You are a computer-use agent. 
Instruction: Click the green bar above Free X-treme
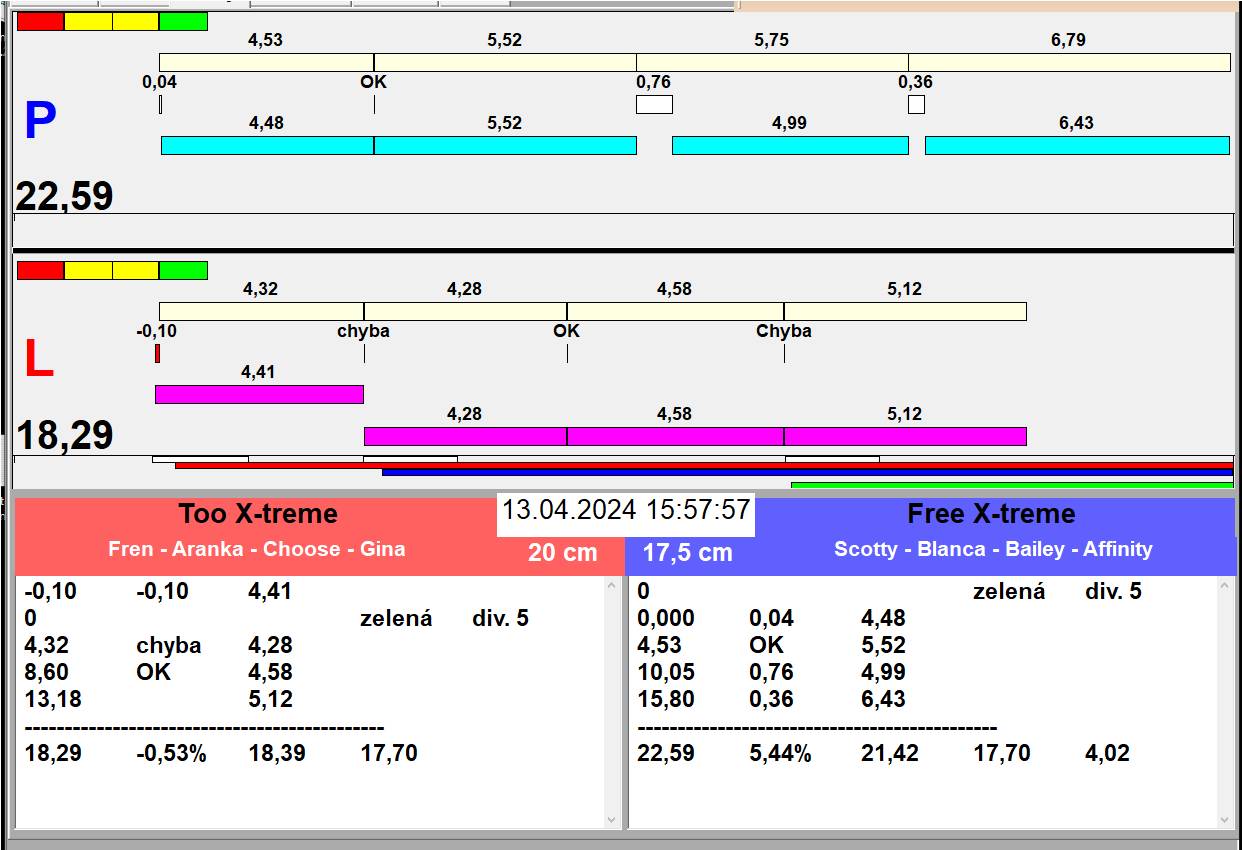point(1012,485)
